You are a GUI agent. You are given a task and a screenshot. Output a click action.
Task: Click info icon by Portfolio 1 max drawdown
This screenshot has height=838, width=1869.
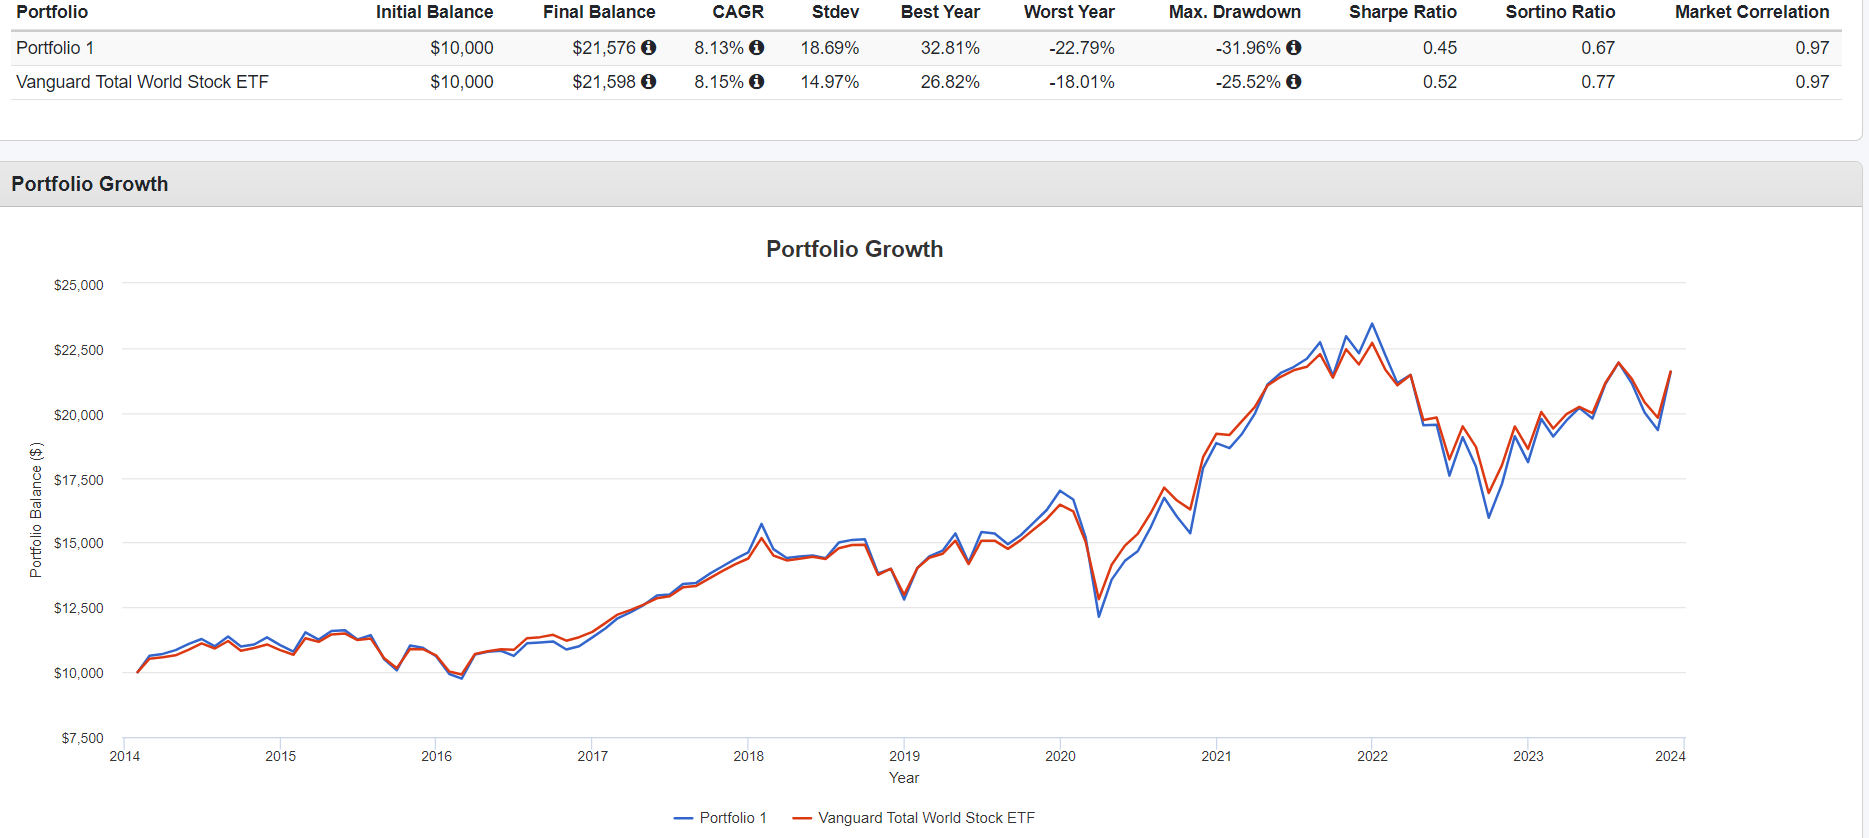coord(1293,48)
